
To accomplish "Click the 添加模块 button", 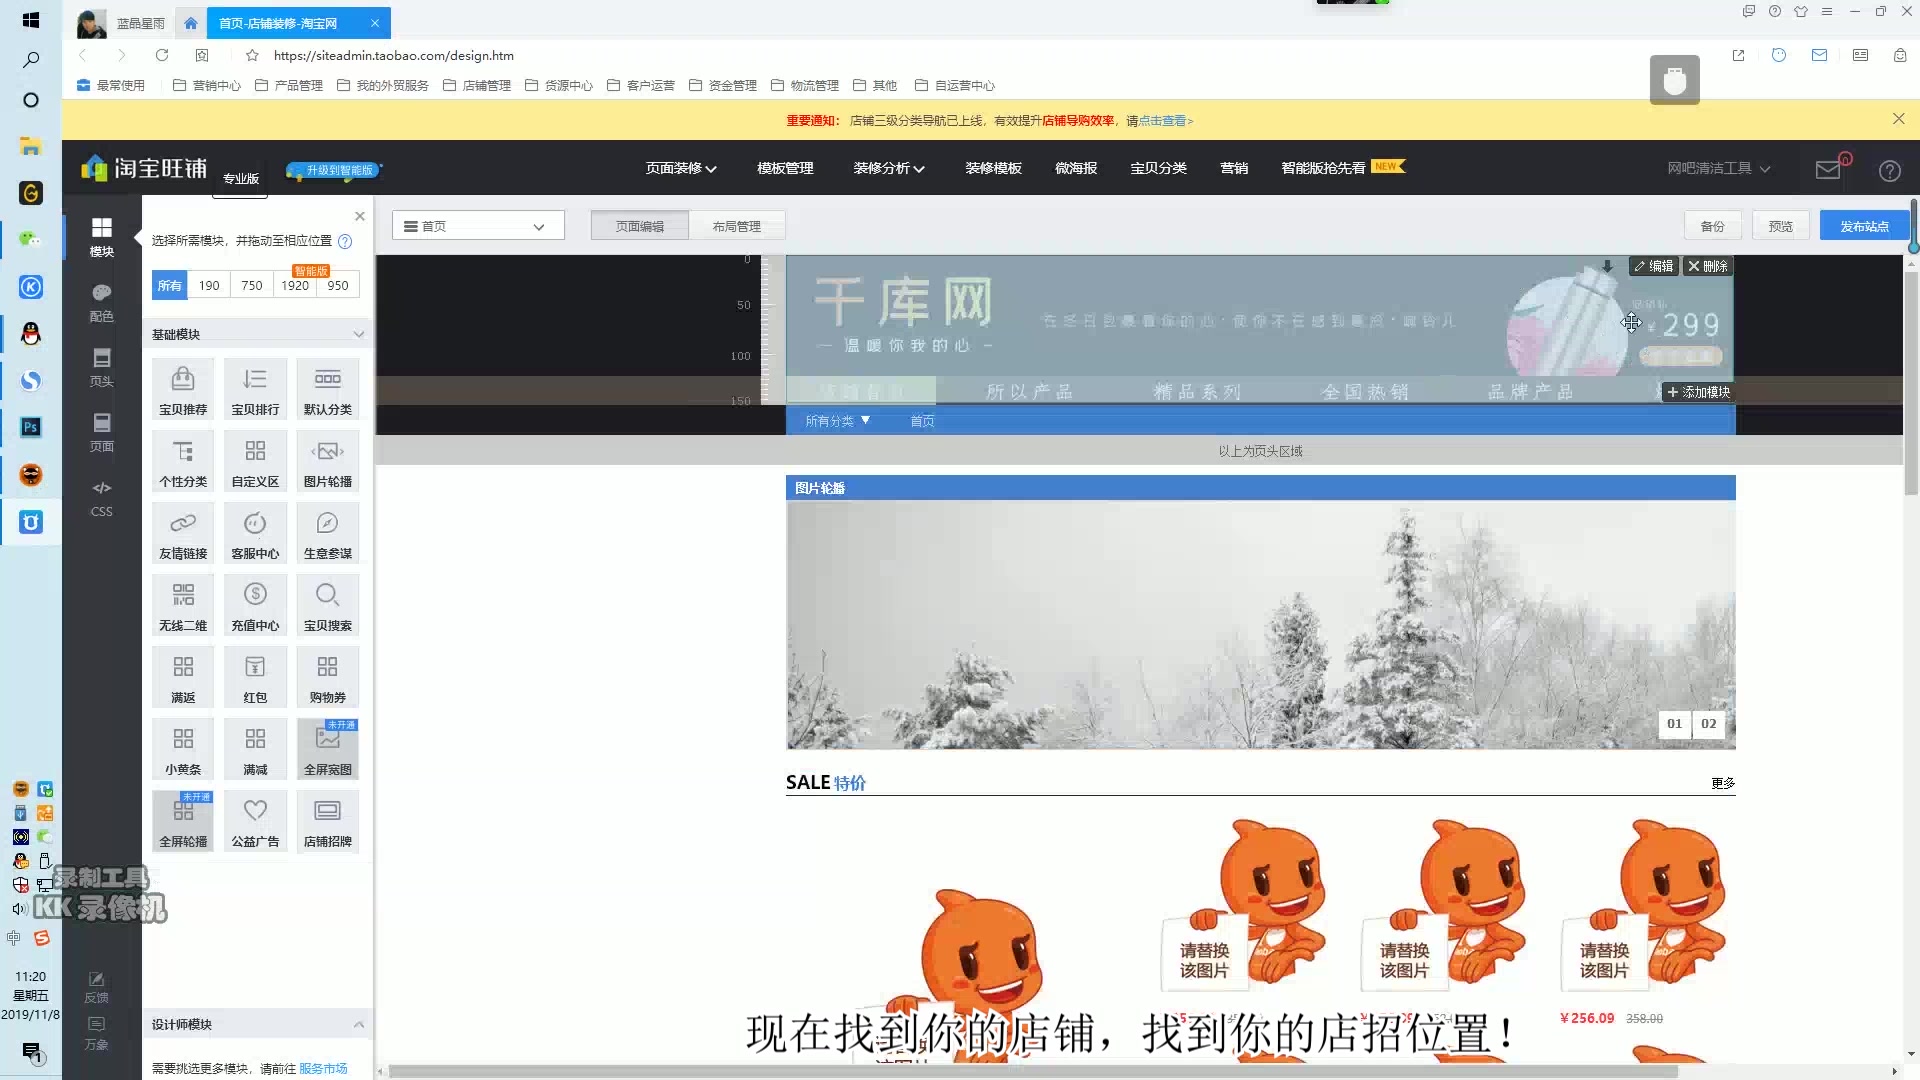I will tap(1698, 392).
